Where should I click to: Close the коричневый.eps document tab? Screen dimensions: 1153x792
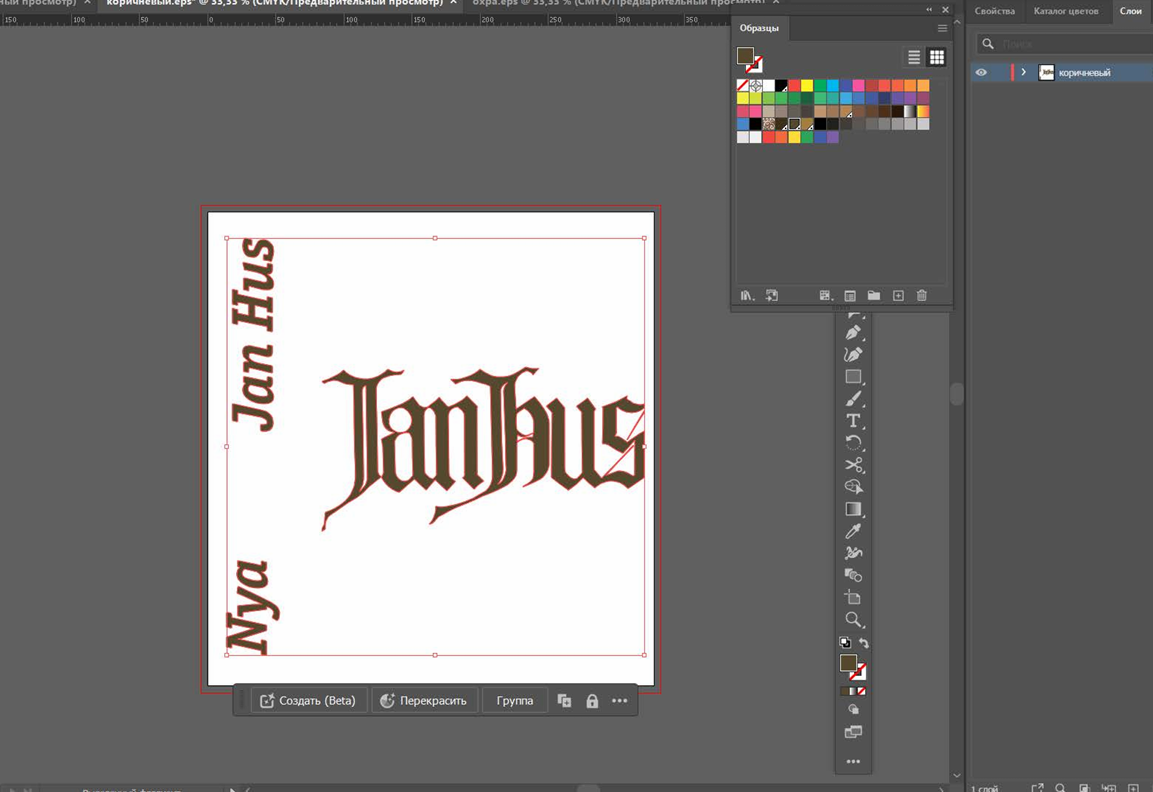[x=453, y=3]
